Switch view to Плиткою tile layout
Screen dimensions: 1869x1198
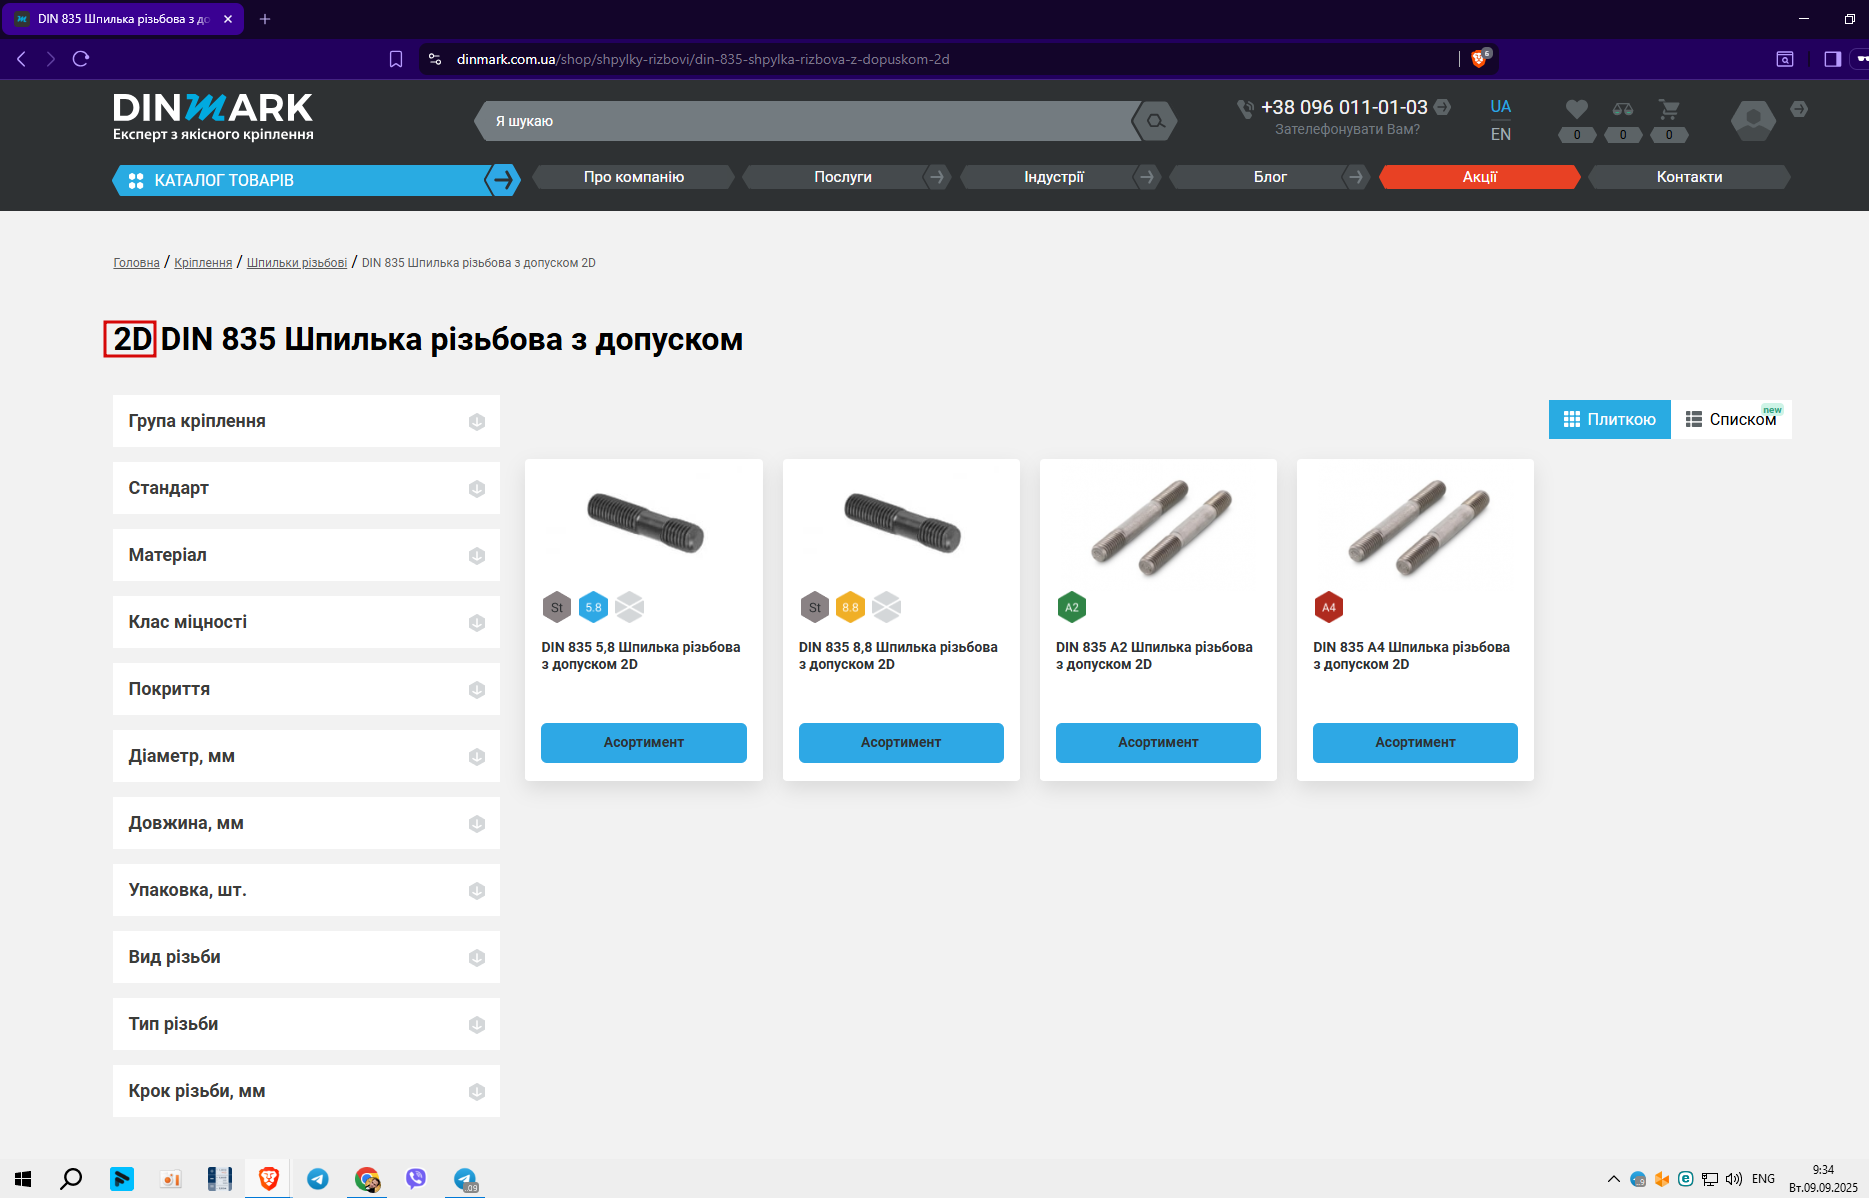pos(1610,420)
